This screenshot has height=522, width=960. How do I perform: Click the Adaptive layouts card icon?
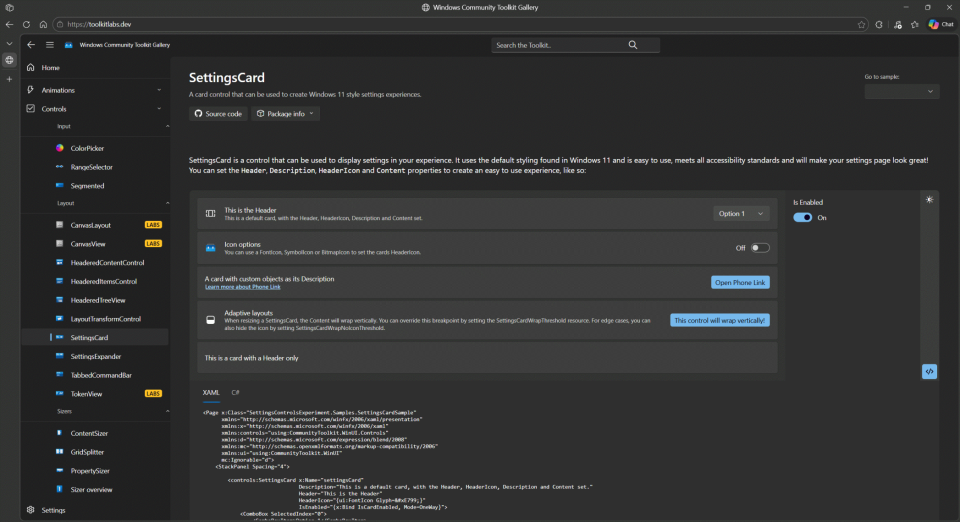[x=211, y=320]
